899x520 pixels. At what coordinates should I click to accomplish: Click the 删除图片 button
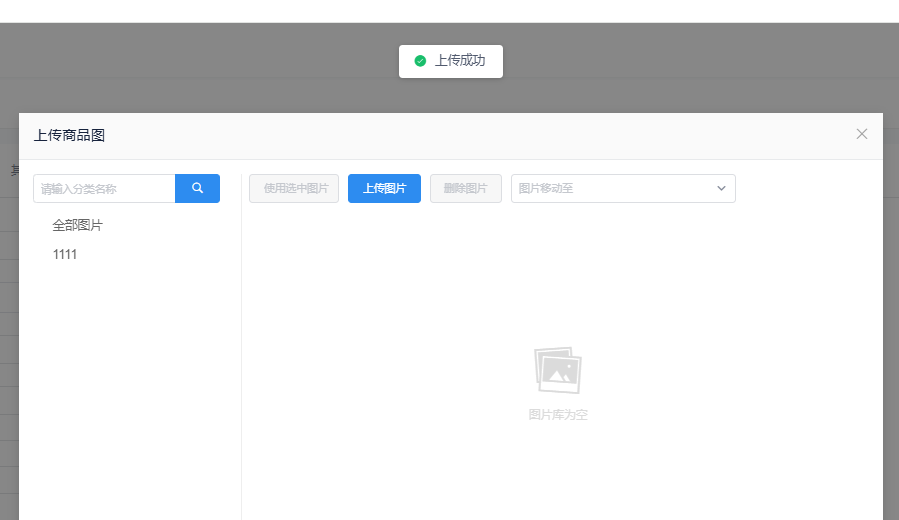coord(466,188)
